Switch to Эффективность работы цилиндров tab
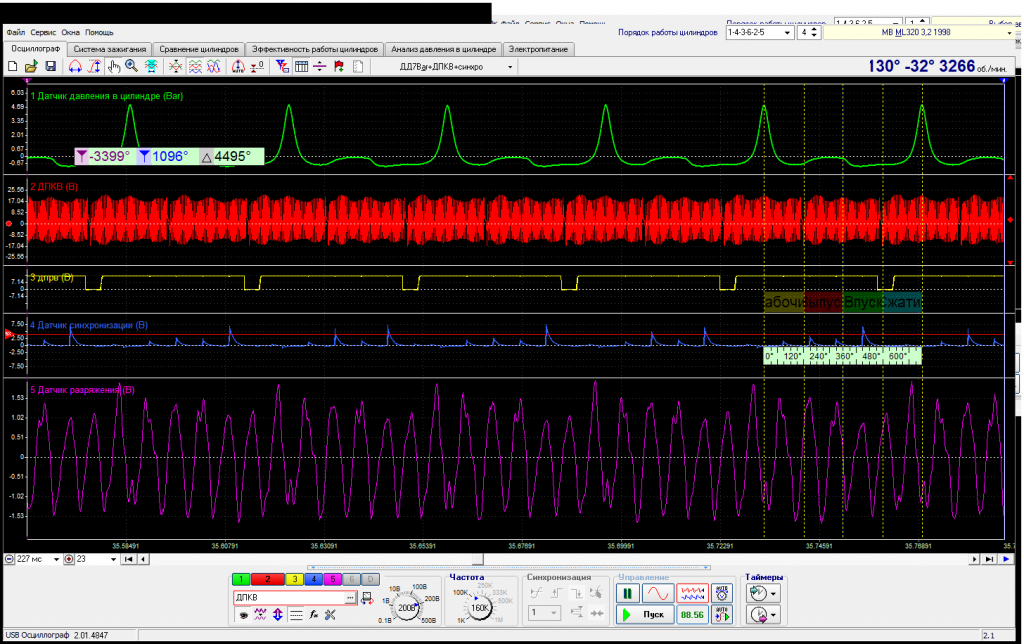The height and width of the screenshot is (644, 1024). pos(315,49)
